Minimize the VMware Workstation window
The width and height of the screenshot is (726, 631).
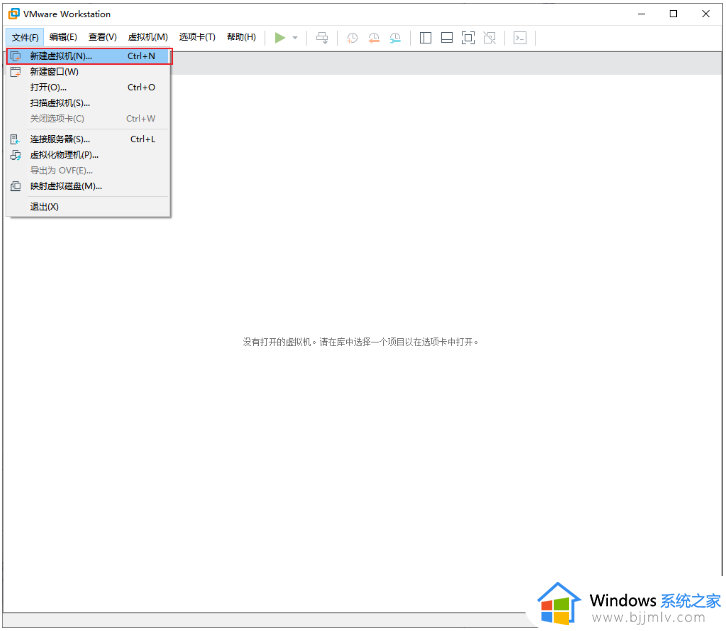(x=641, y=14)
